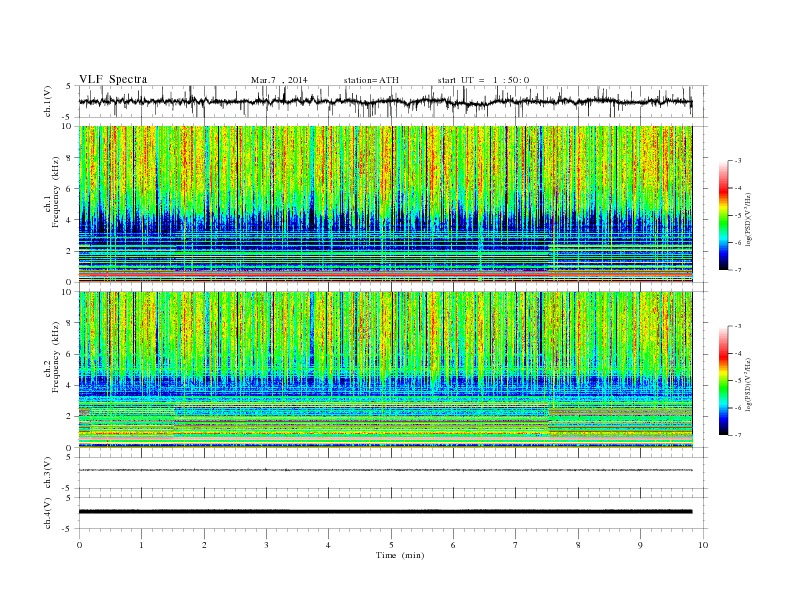Click inside the ch.2 spectrogram panel
Viewport: 792px width, 612px height.
point(385,370)
